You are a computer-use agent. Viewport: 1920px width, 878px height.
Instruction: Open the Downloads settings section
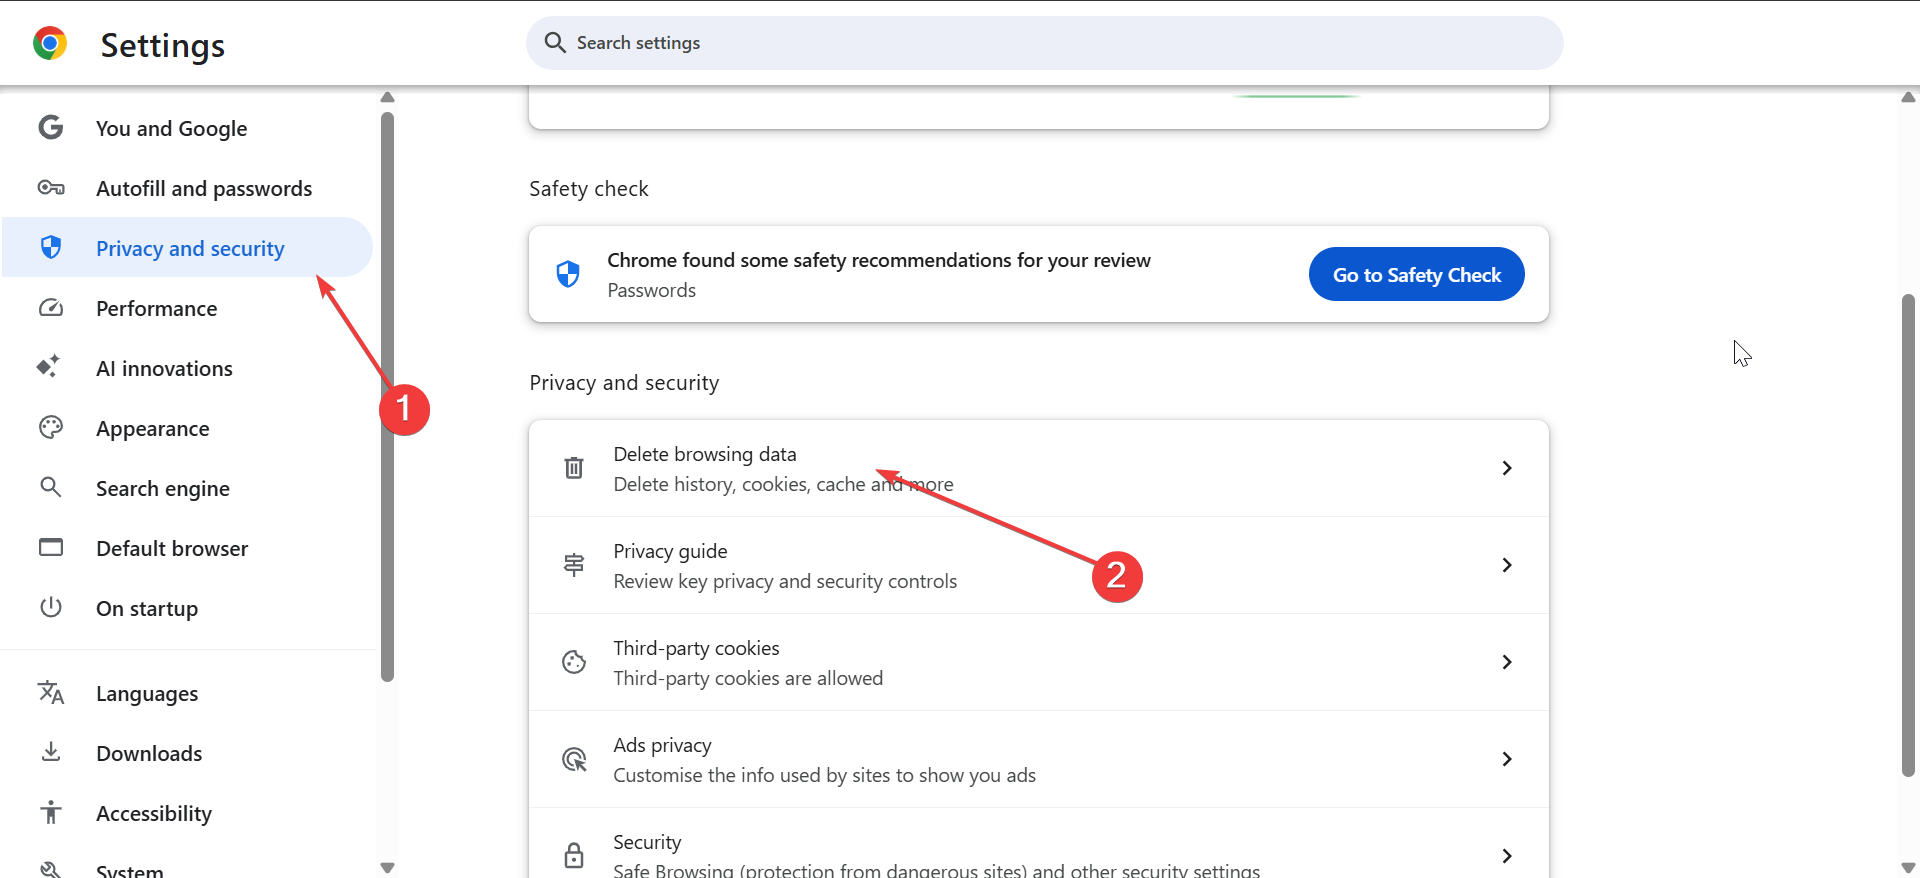(x=149, y=753)
